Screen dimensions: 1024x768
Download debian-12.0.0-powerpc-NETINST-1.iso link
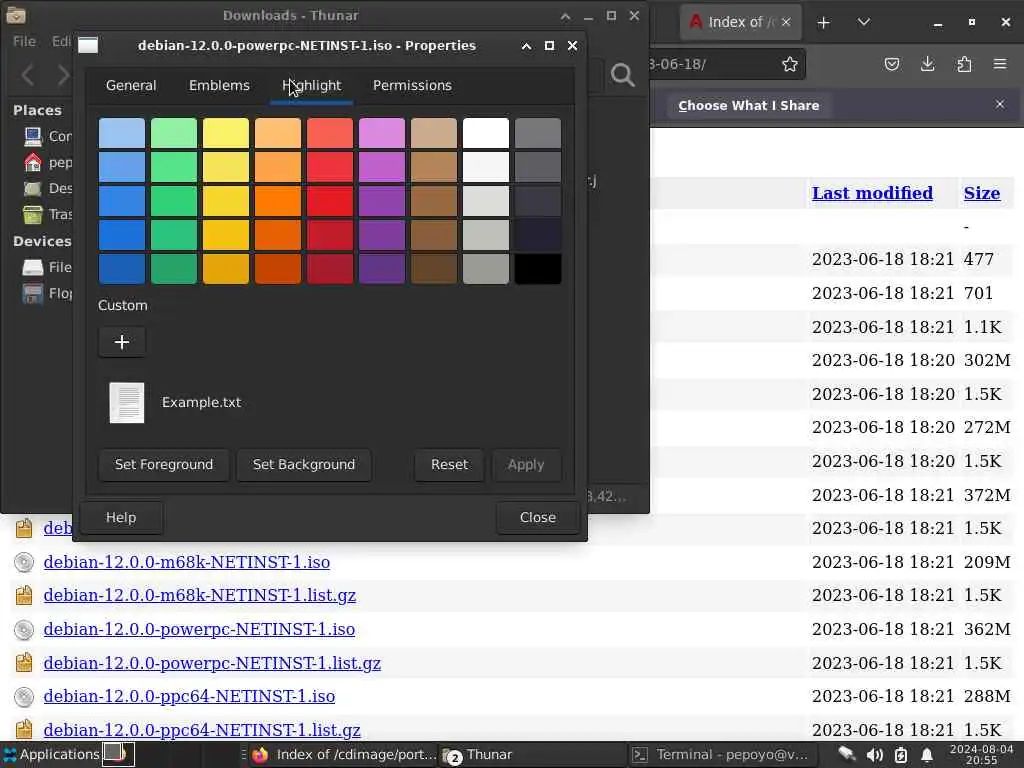[199, 630]
